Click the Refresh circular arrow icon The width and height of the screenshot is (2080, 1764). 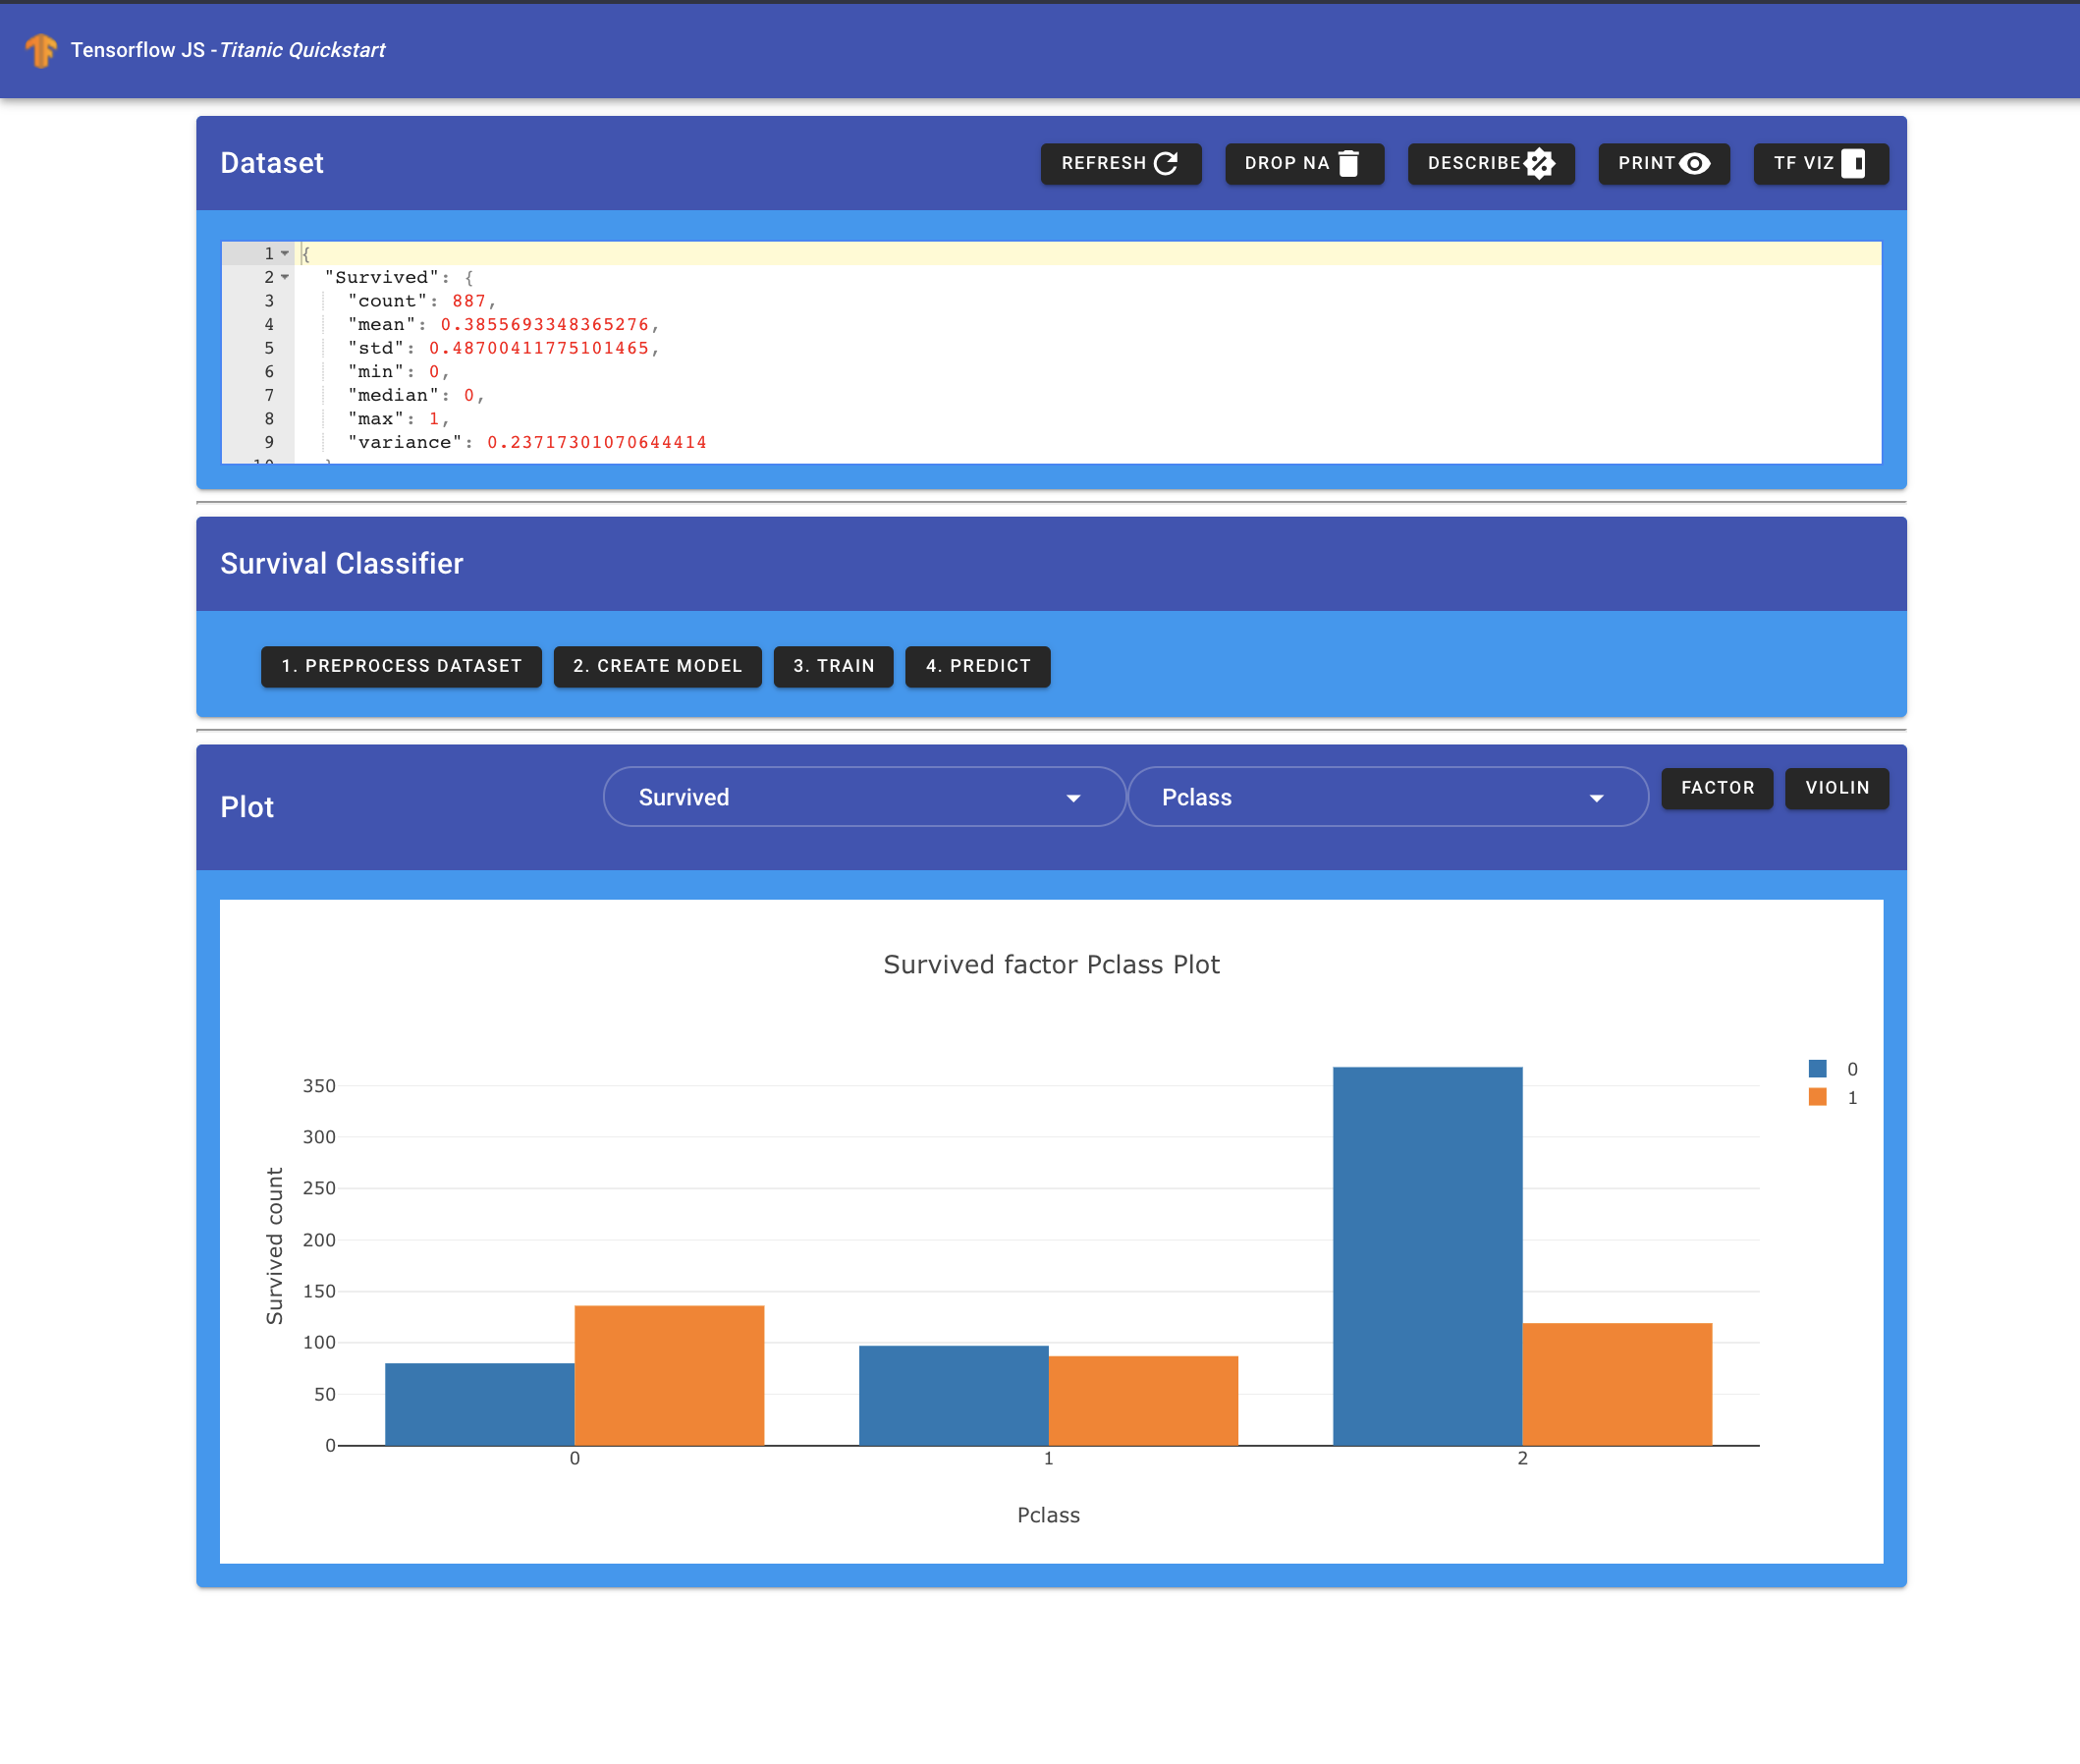click(1166, 163)
